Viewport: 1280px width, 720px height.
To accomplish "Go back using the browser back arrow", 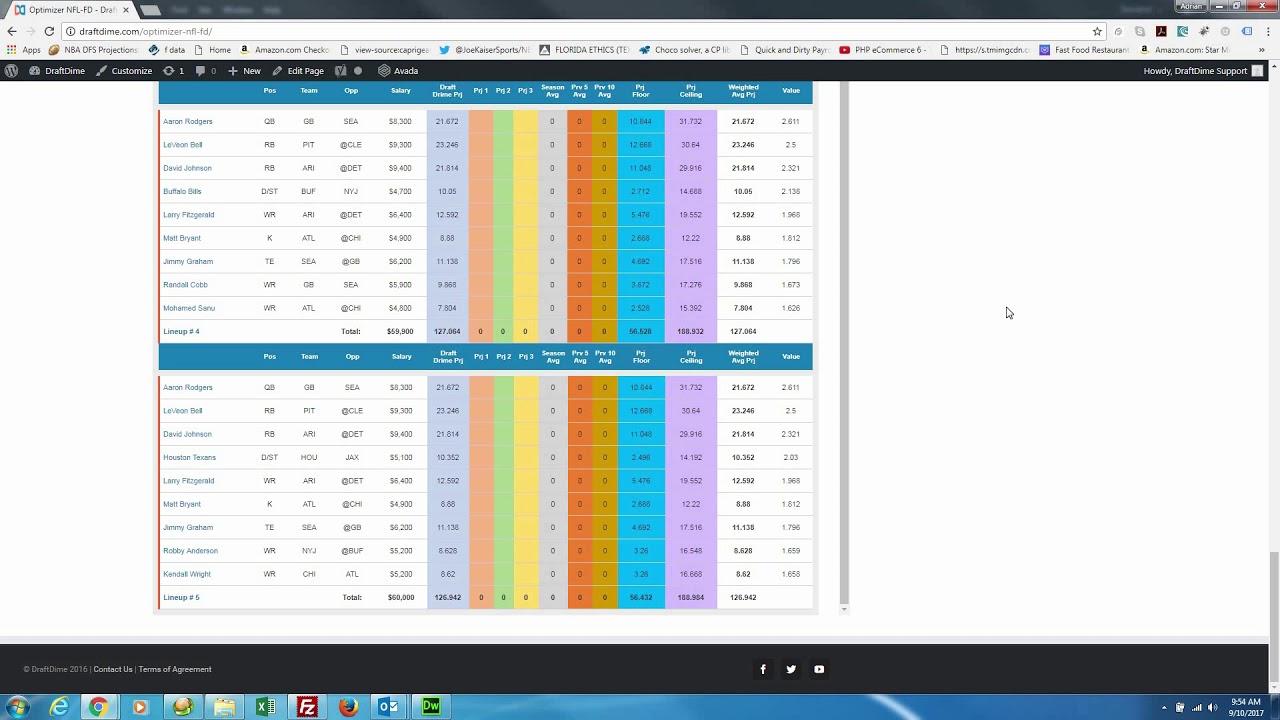I will tap(12, 31).
